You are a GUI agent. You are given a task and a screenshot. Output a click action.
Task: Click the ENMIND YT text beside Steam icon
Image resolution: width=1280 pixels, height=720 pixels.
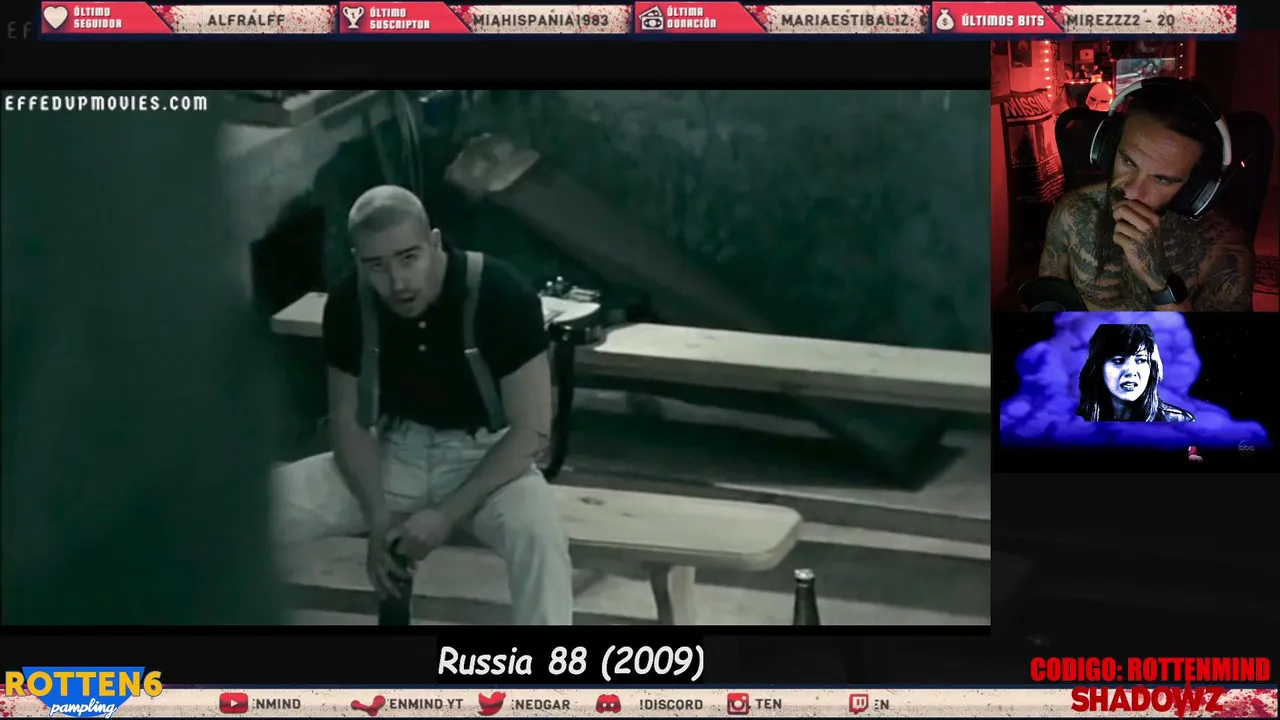tap(425, 704)
